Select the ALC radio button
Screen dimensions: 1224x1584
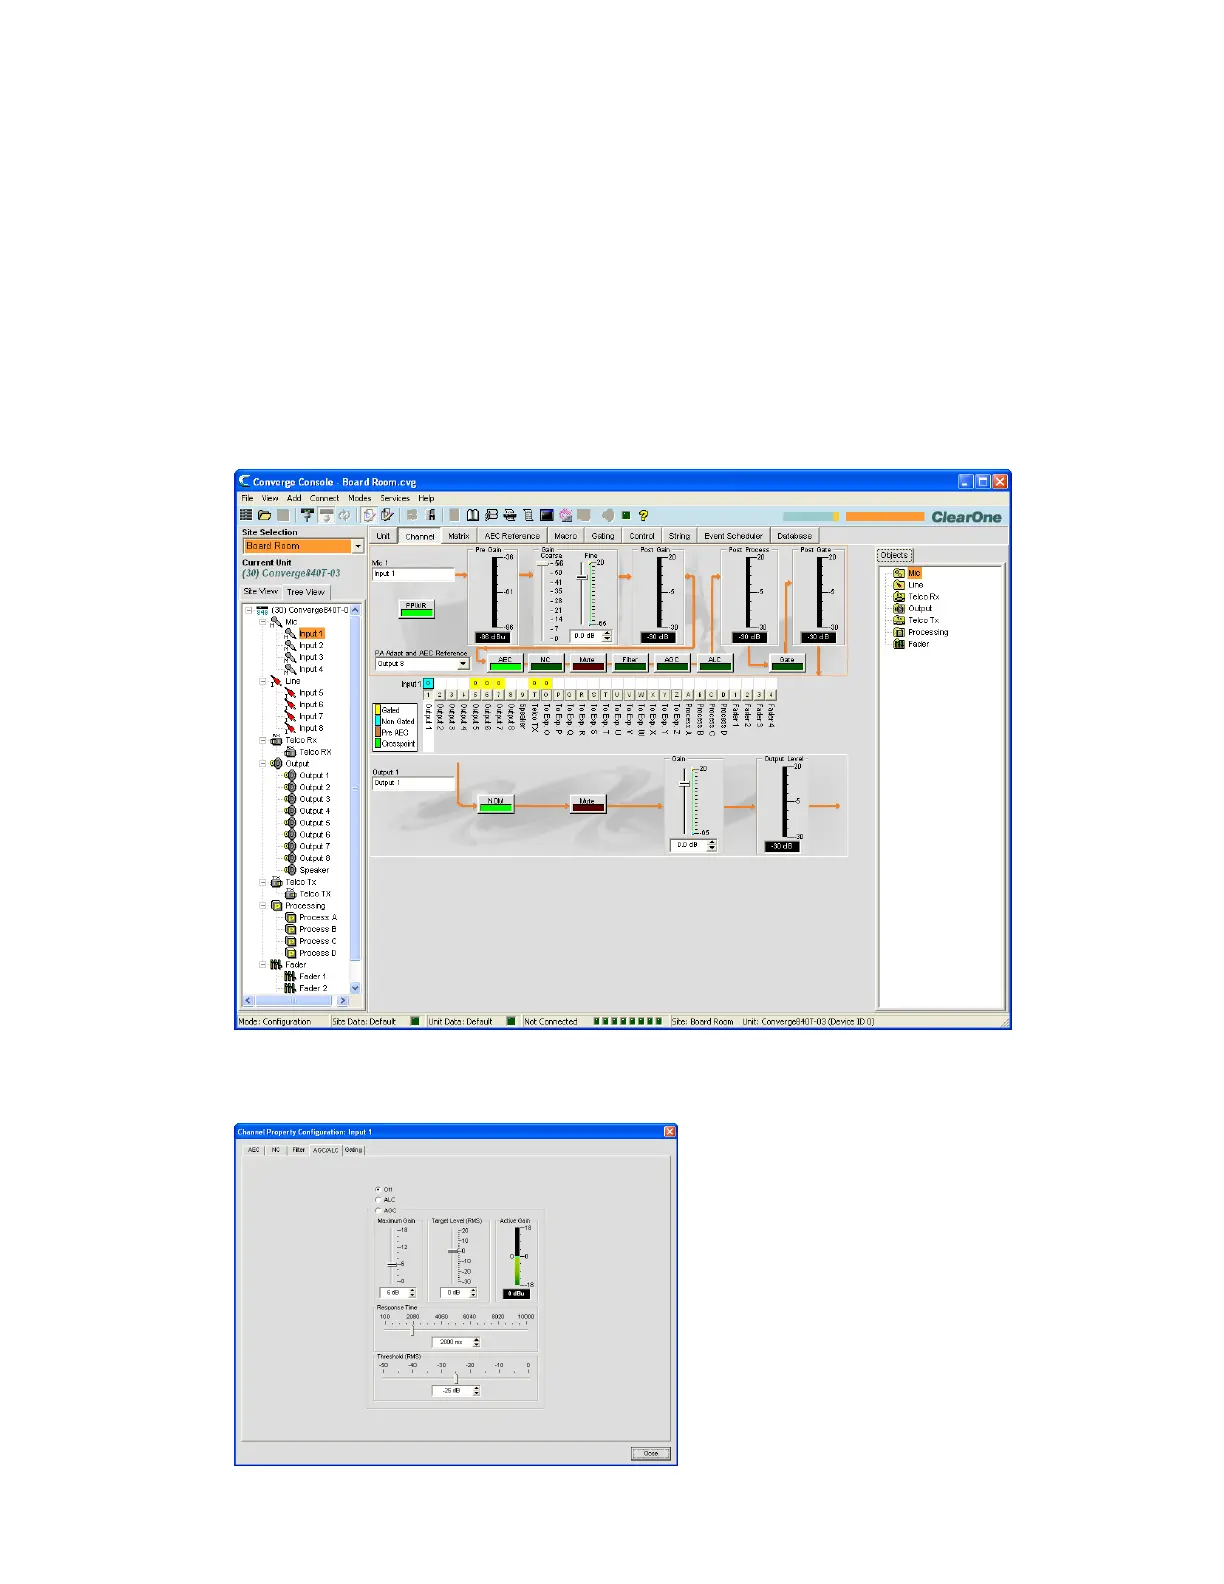click(378, 1200)
